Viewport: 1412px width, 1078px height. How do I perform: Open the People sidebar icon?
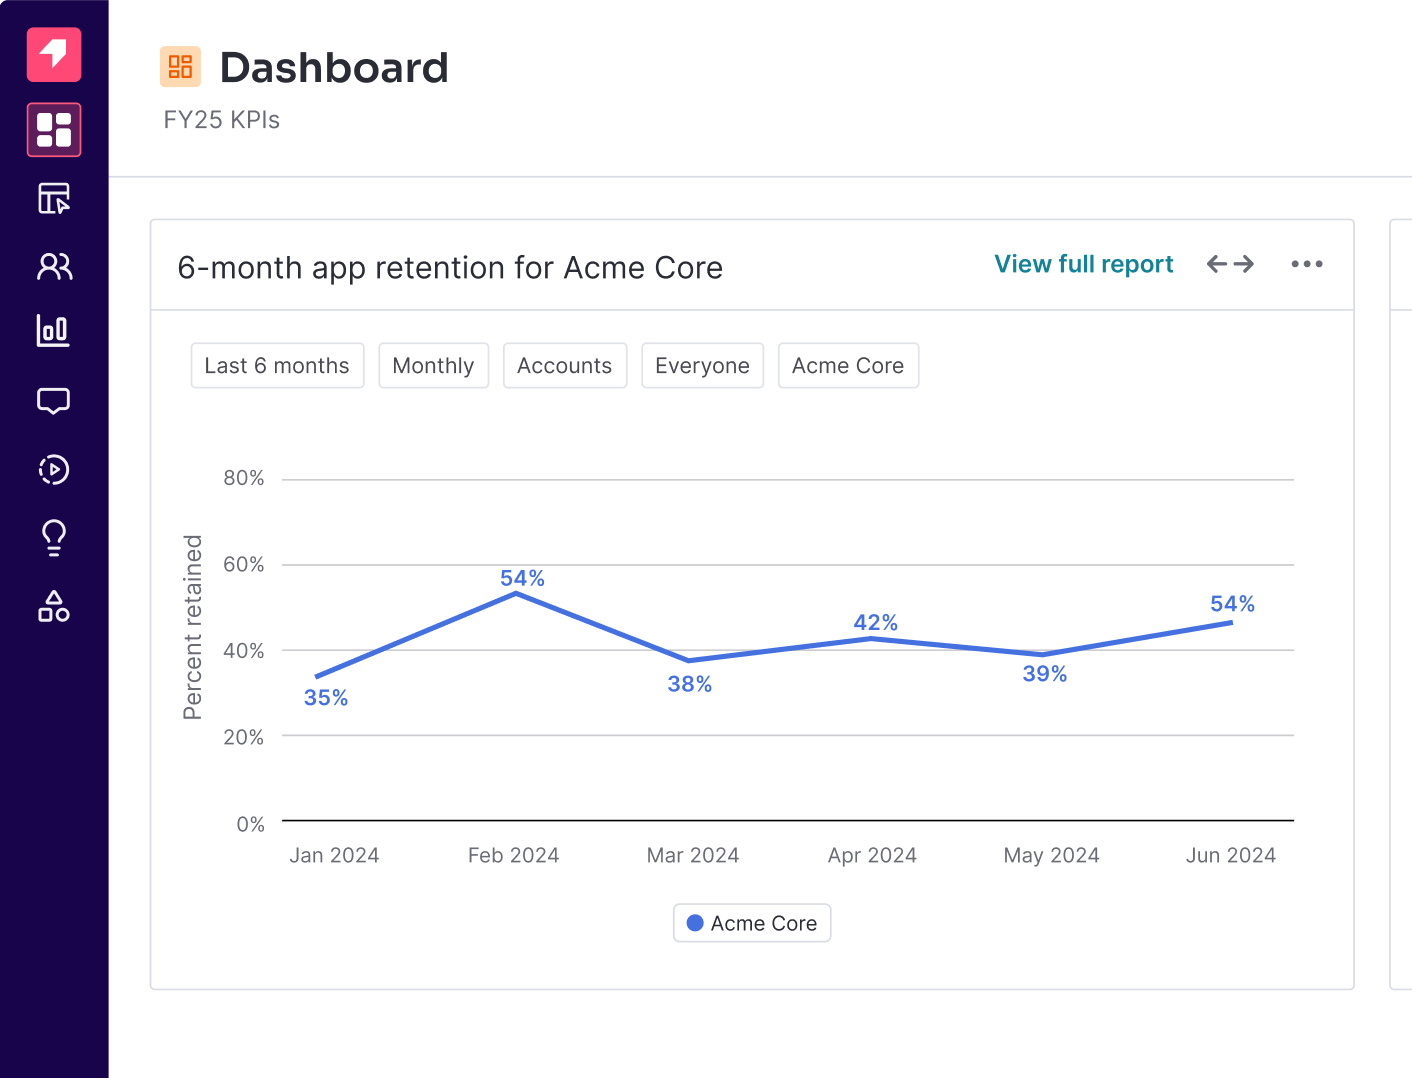pos(54,266)
